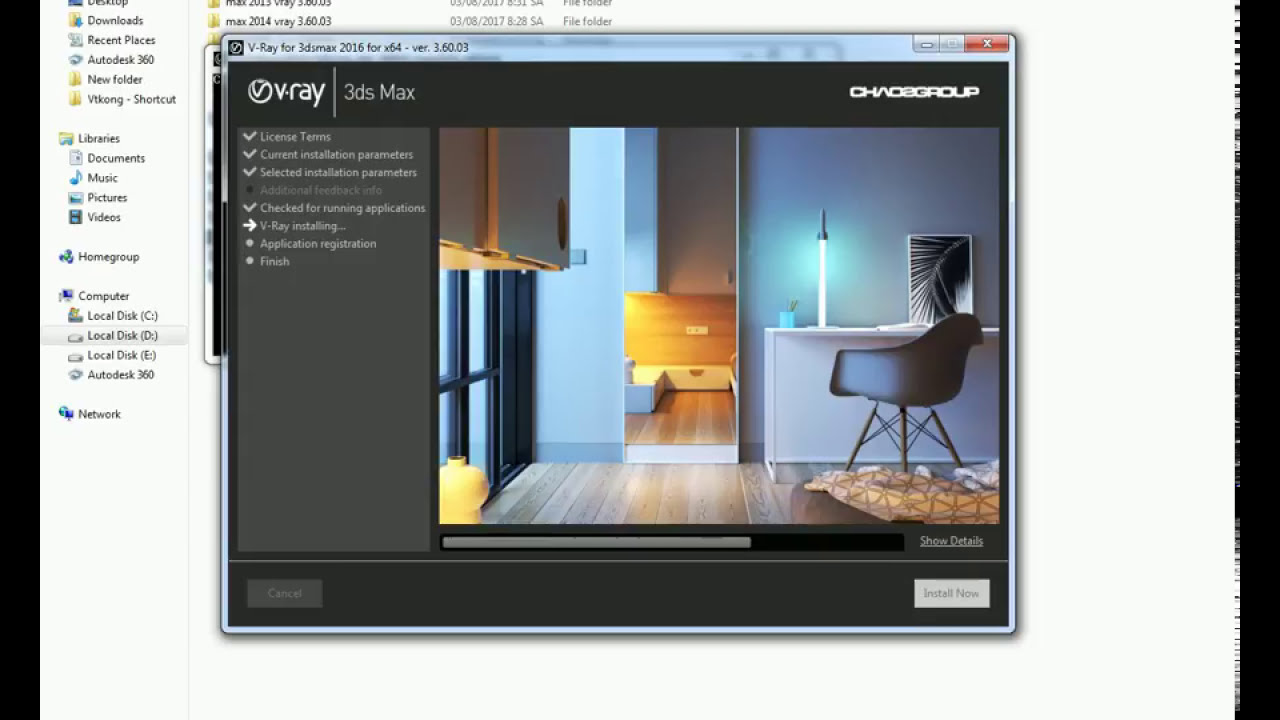Open Vtkong - Shortcut in sidebar
This screenshot has width=1280, height=720.
pos(131,99)
